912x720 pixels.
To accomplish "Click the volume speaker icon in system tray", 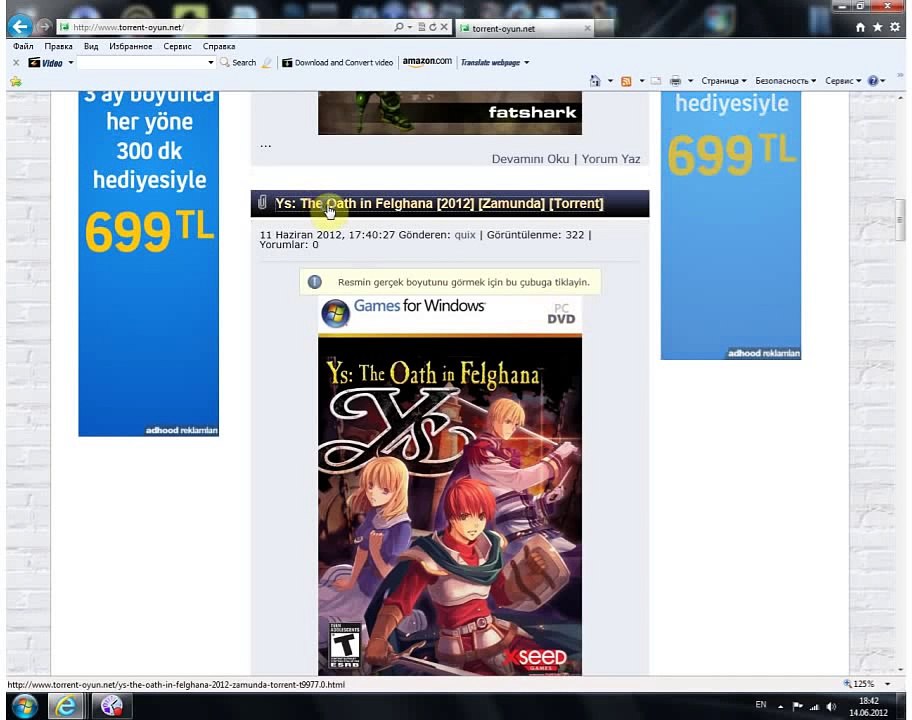I will click(x=831, y=707).
